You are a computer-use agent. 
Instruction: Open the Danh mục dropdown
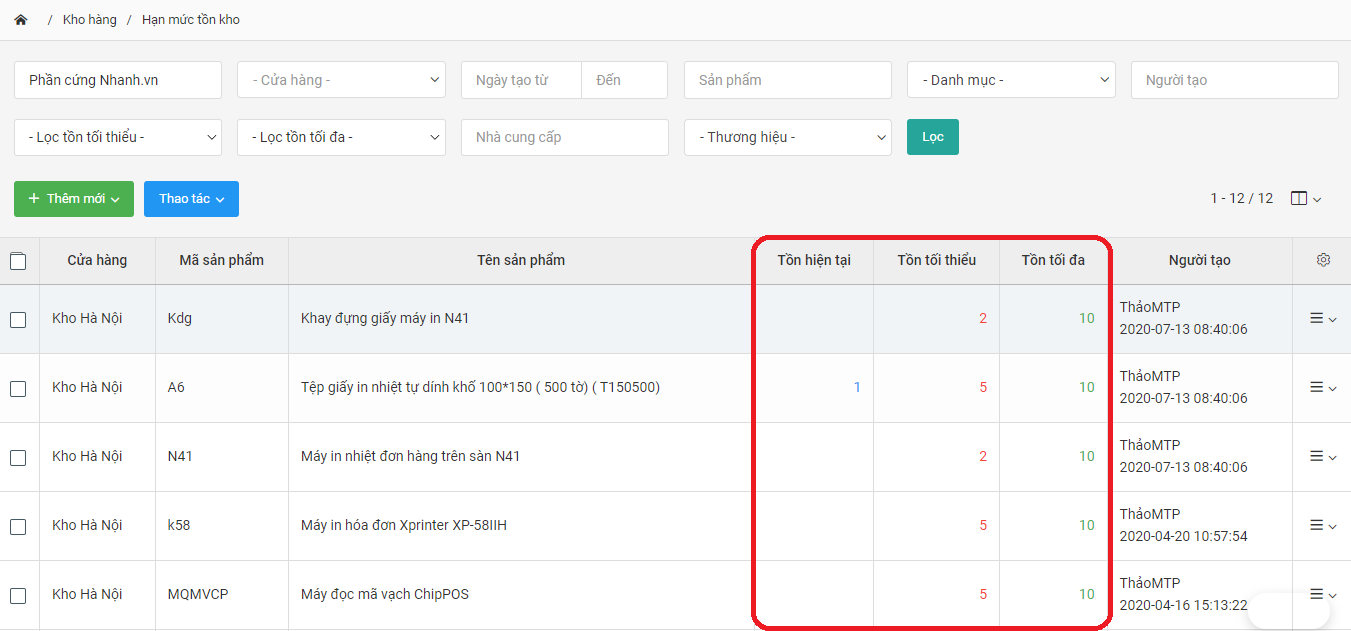[1011, 80]
